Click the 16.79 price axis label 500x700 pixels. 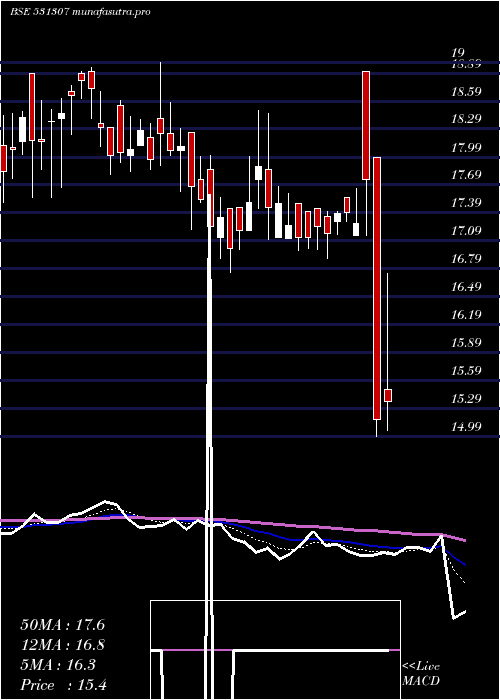(x=466, y=259)
